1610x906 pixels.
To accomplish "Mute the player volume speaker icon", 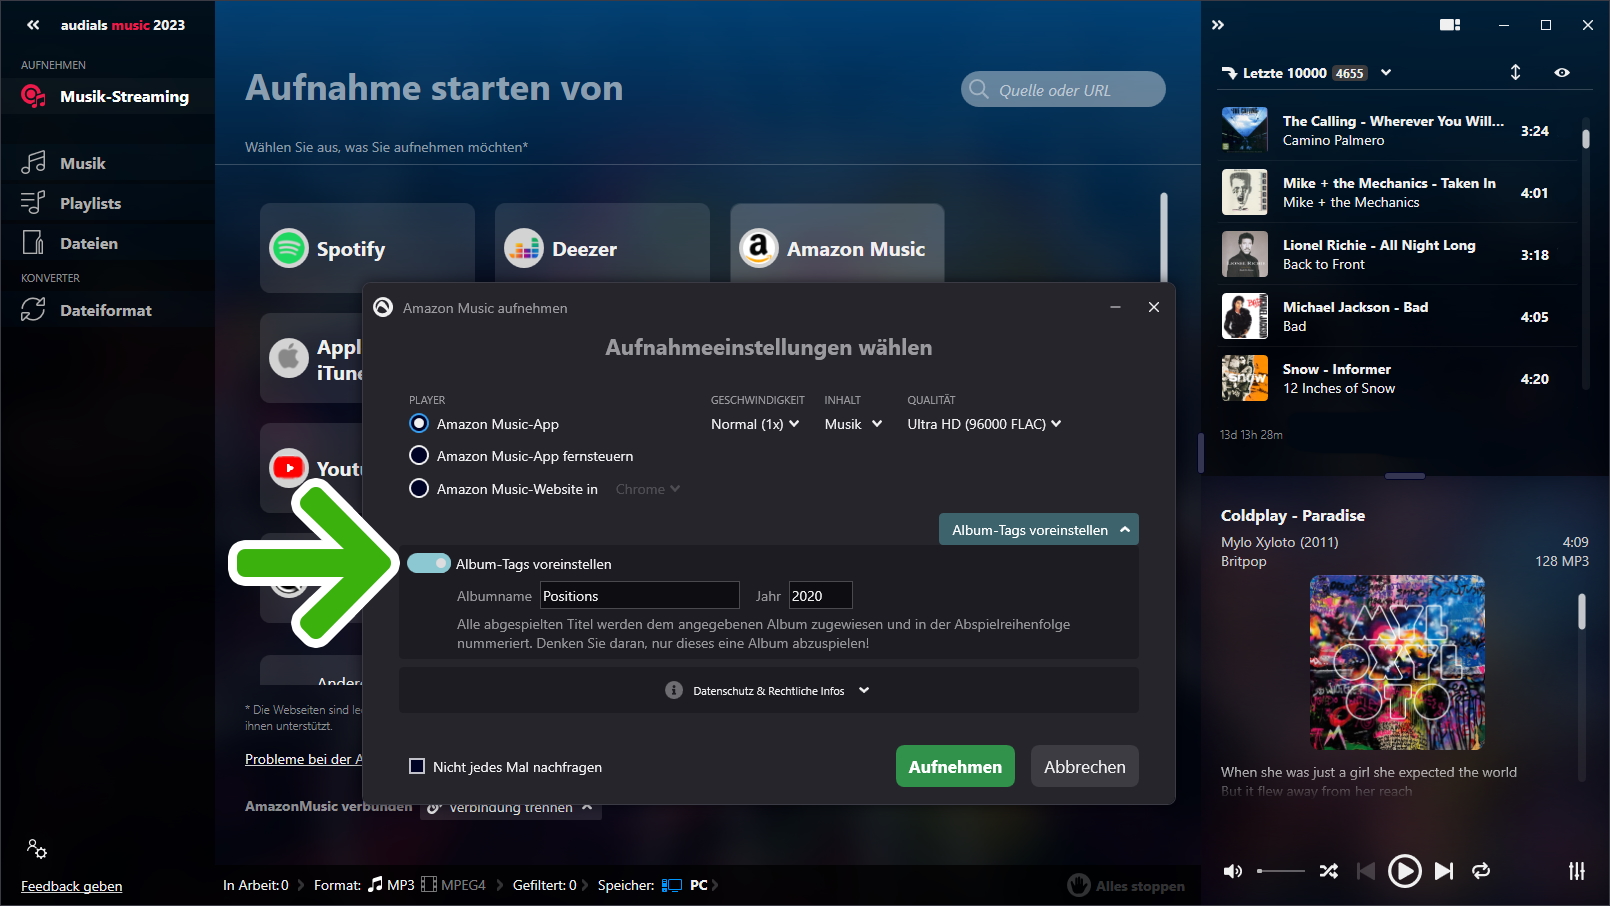I will 1233,871.
